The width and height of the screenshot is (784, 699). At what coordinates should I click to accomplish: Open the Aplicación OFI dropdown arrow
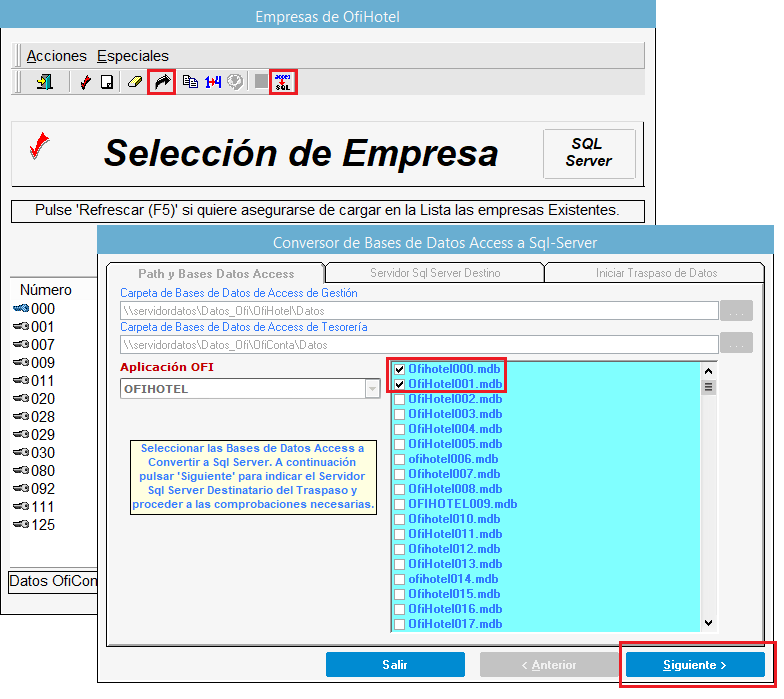tap(372, 388)
